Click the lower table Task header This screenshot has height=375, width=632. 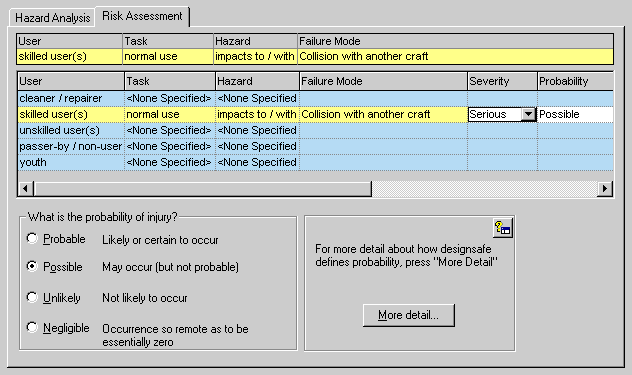(x=170, y=81)
